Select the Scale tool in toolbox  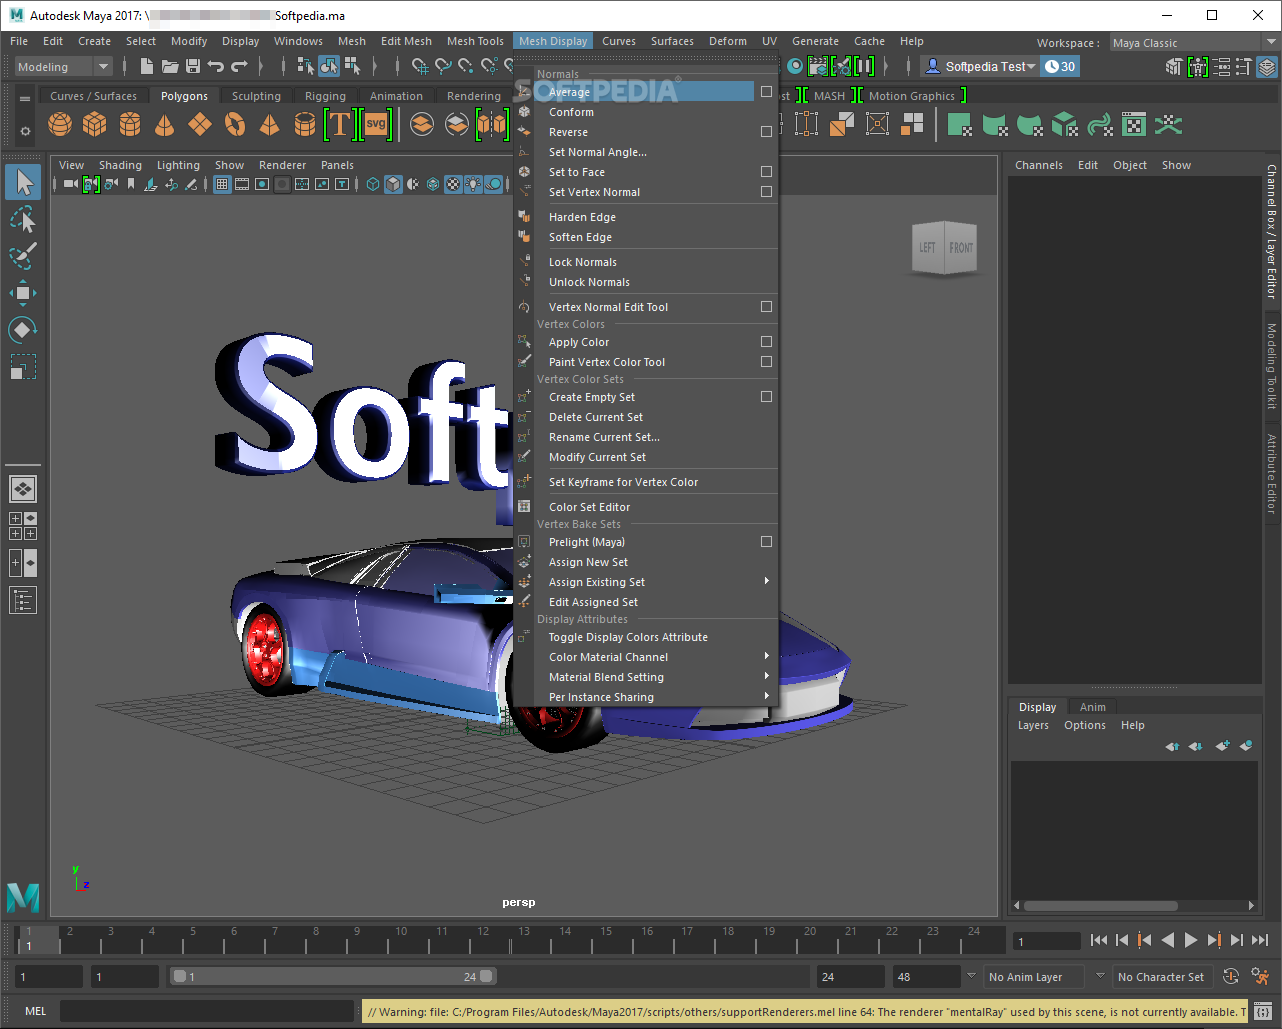[23, 366]
